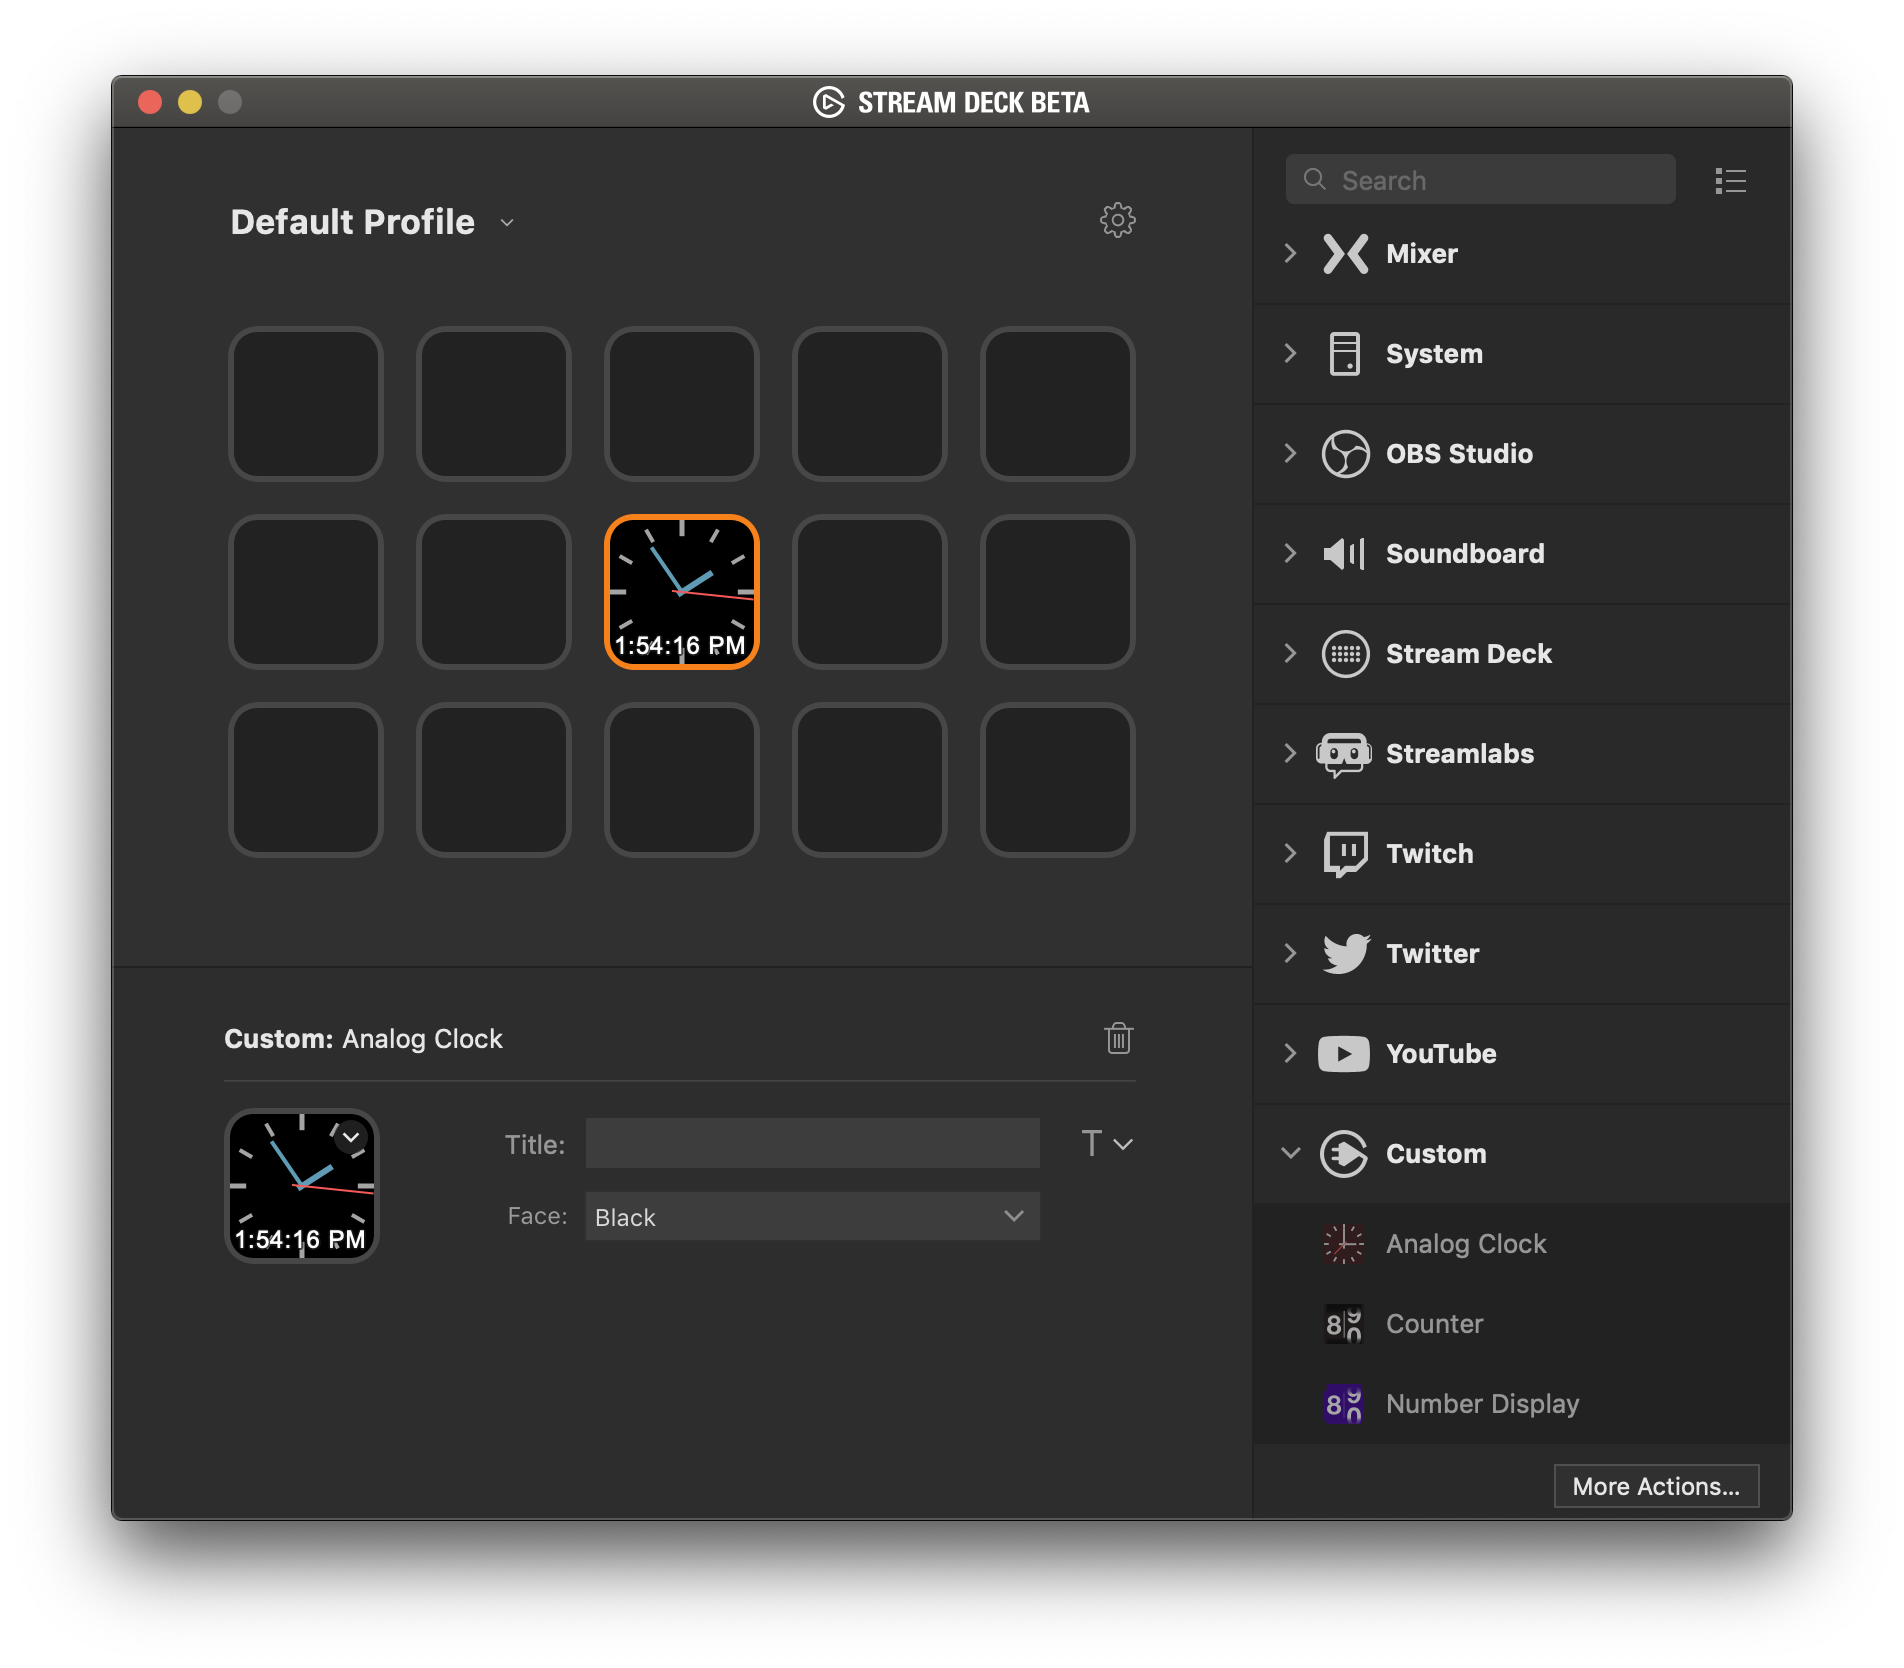Collapse the Custom category
Image resolution: width=1904 pixels, height=1668 pixels.
(1290, 1153)
